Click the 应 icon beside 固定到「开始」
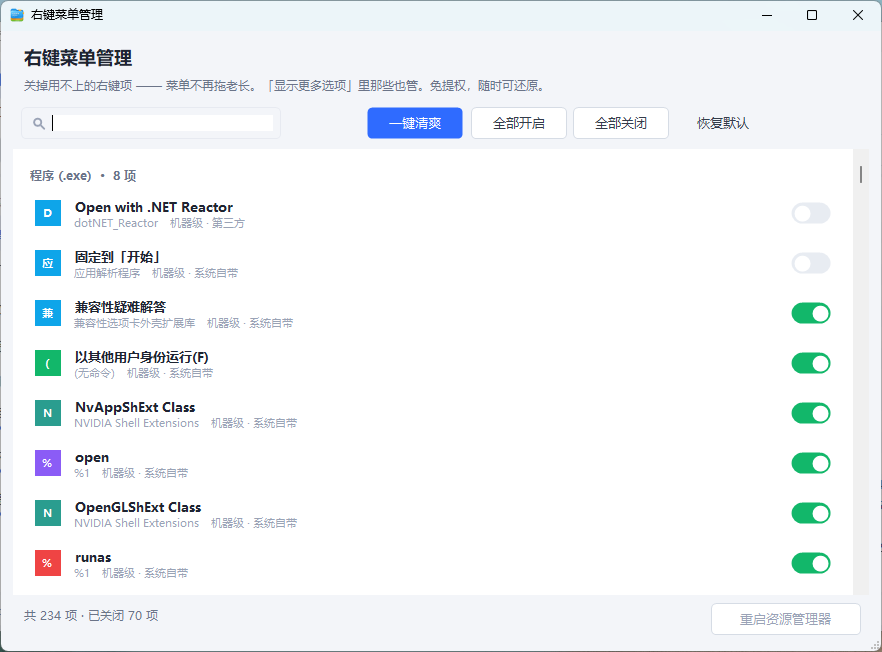This screenshot has height=652, width=882. pyautogui.click(x=48, y=263)
